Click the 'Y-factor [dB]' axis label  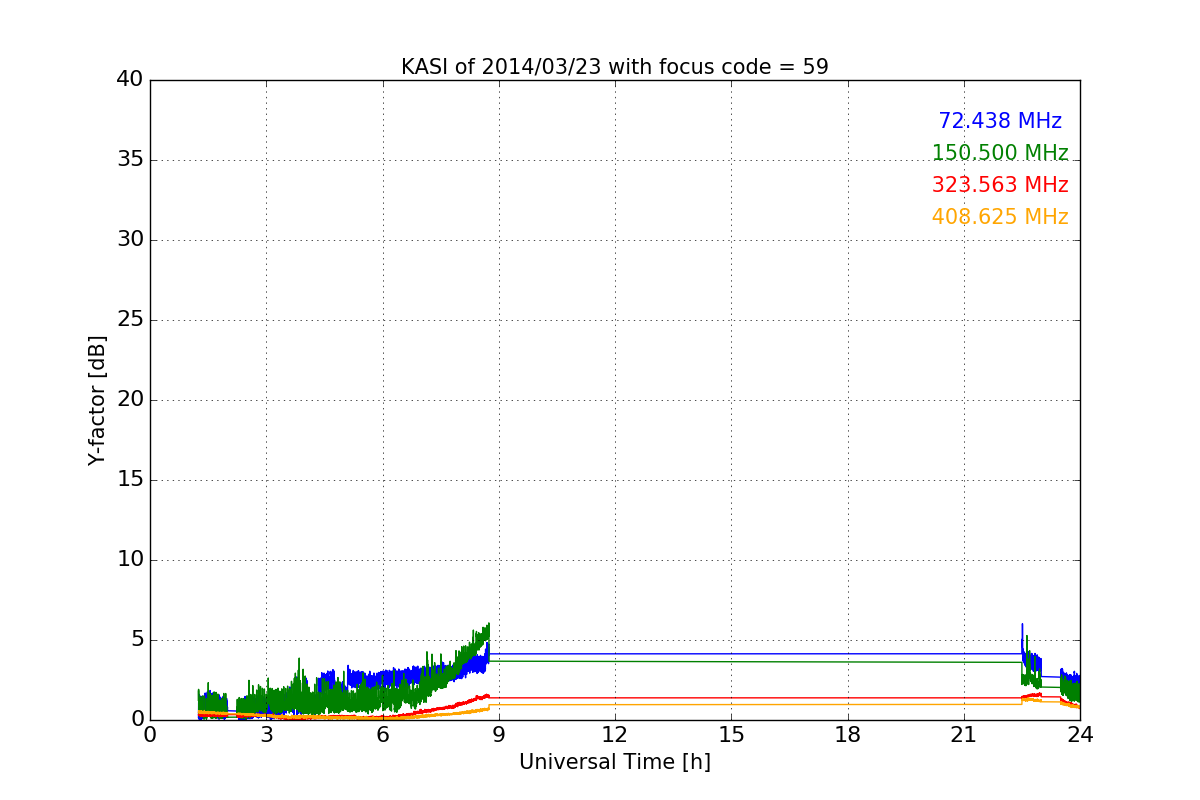[96, 400]
